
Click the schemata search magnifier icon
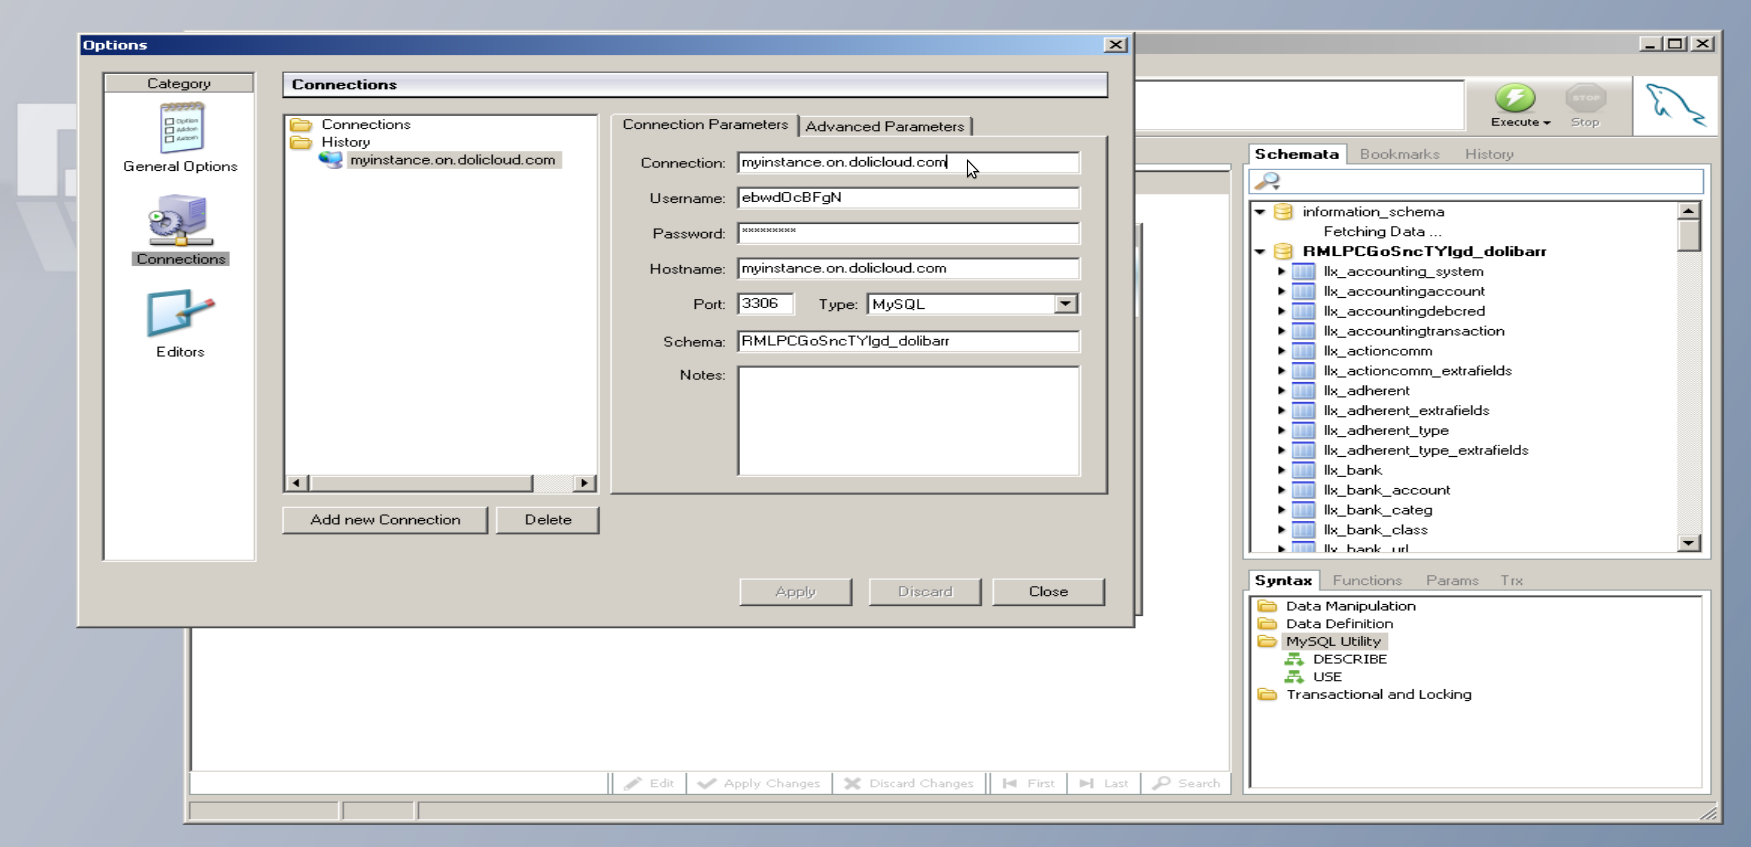tap(1268, 181)
